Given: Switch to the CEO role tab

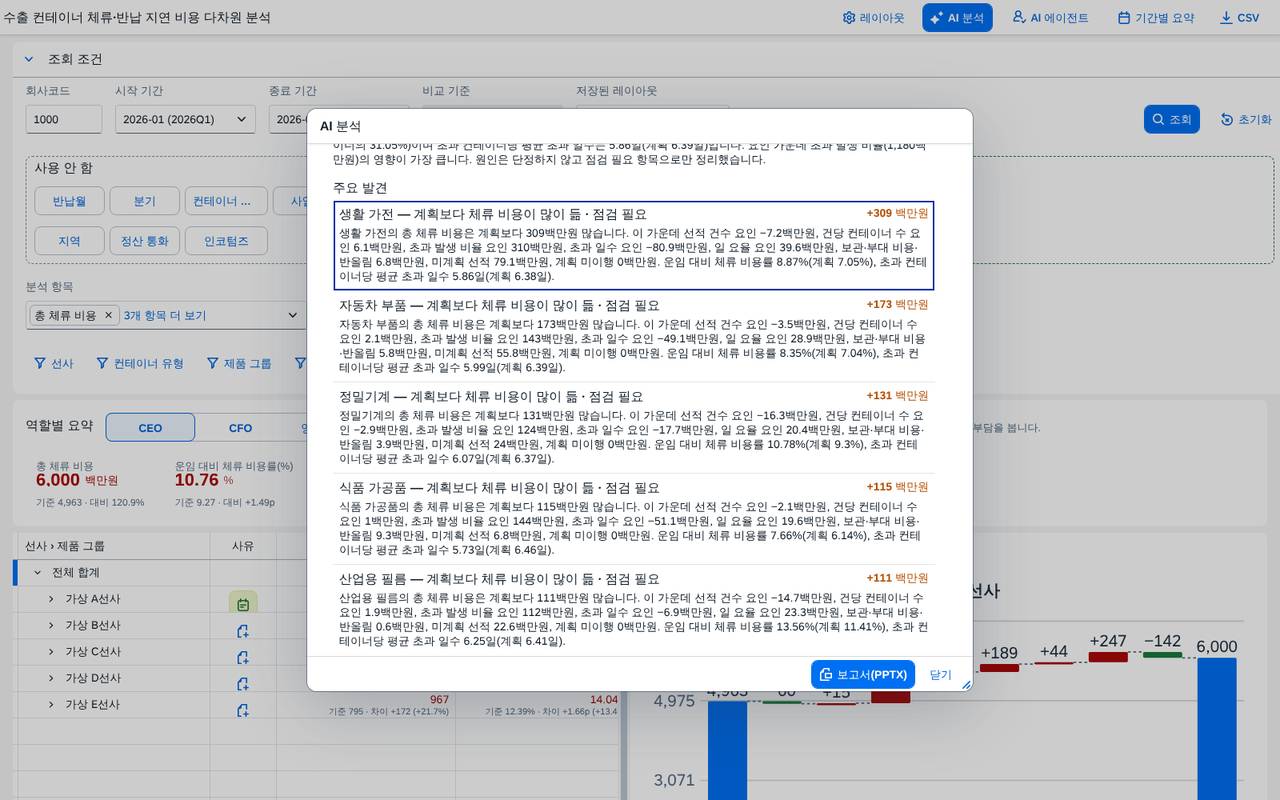Looking at the screenshot, I should tap(150, 428).
